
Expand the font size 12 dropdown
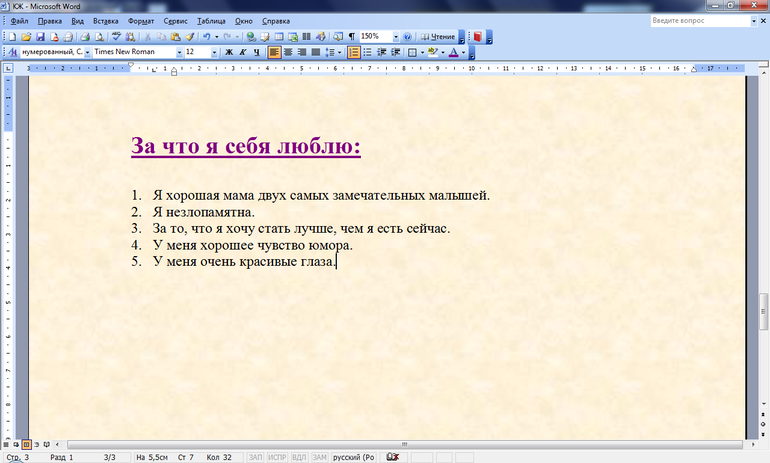[215, 52]
